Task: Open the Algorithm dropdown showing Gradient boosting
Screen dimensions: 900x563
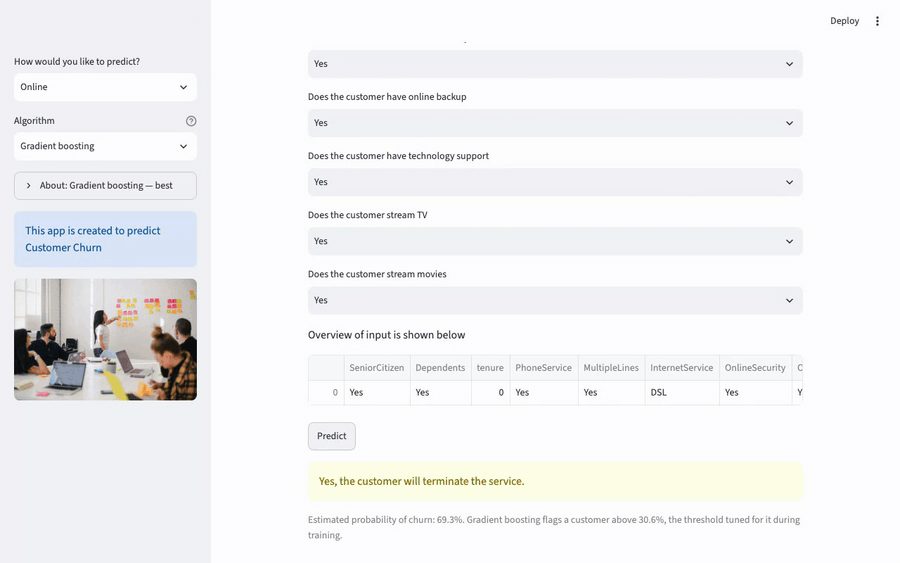Action: coord(105,146)
